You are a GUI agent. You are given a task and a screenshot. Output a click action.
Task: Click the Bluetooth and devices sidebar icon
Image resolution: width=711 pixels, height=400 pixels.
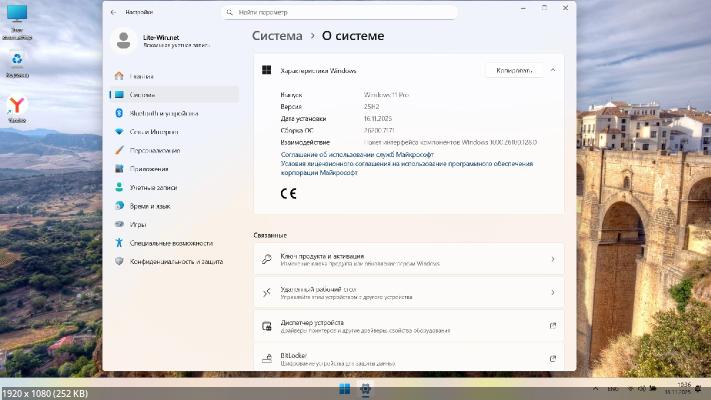tap(120, 113)
